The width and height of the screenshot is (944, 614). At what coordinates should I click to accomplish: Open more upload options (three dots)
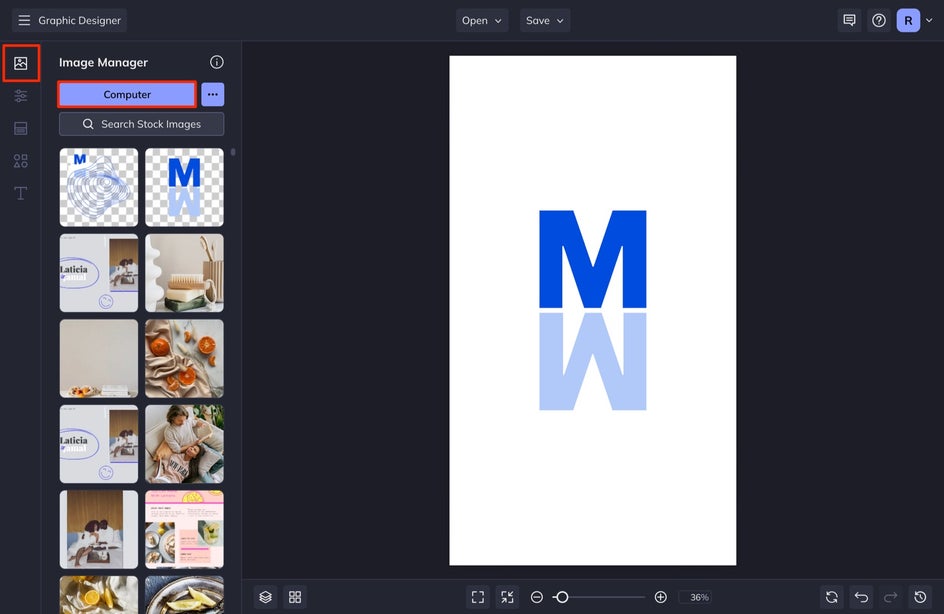(213, 95)
